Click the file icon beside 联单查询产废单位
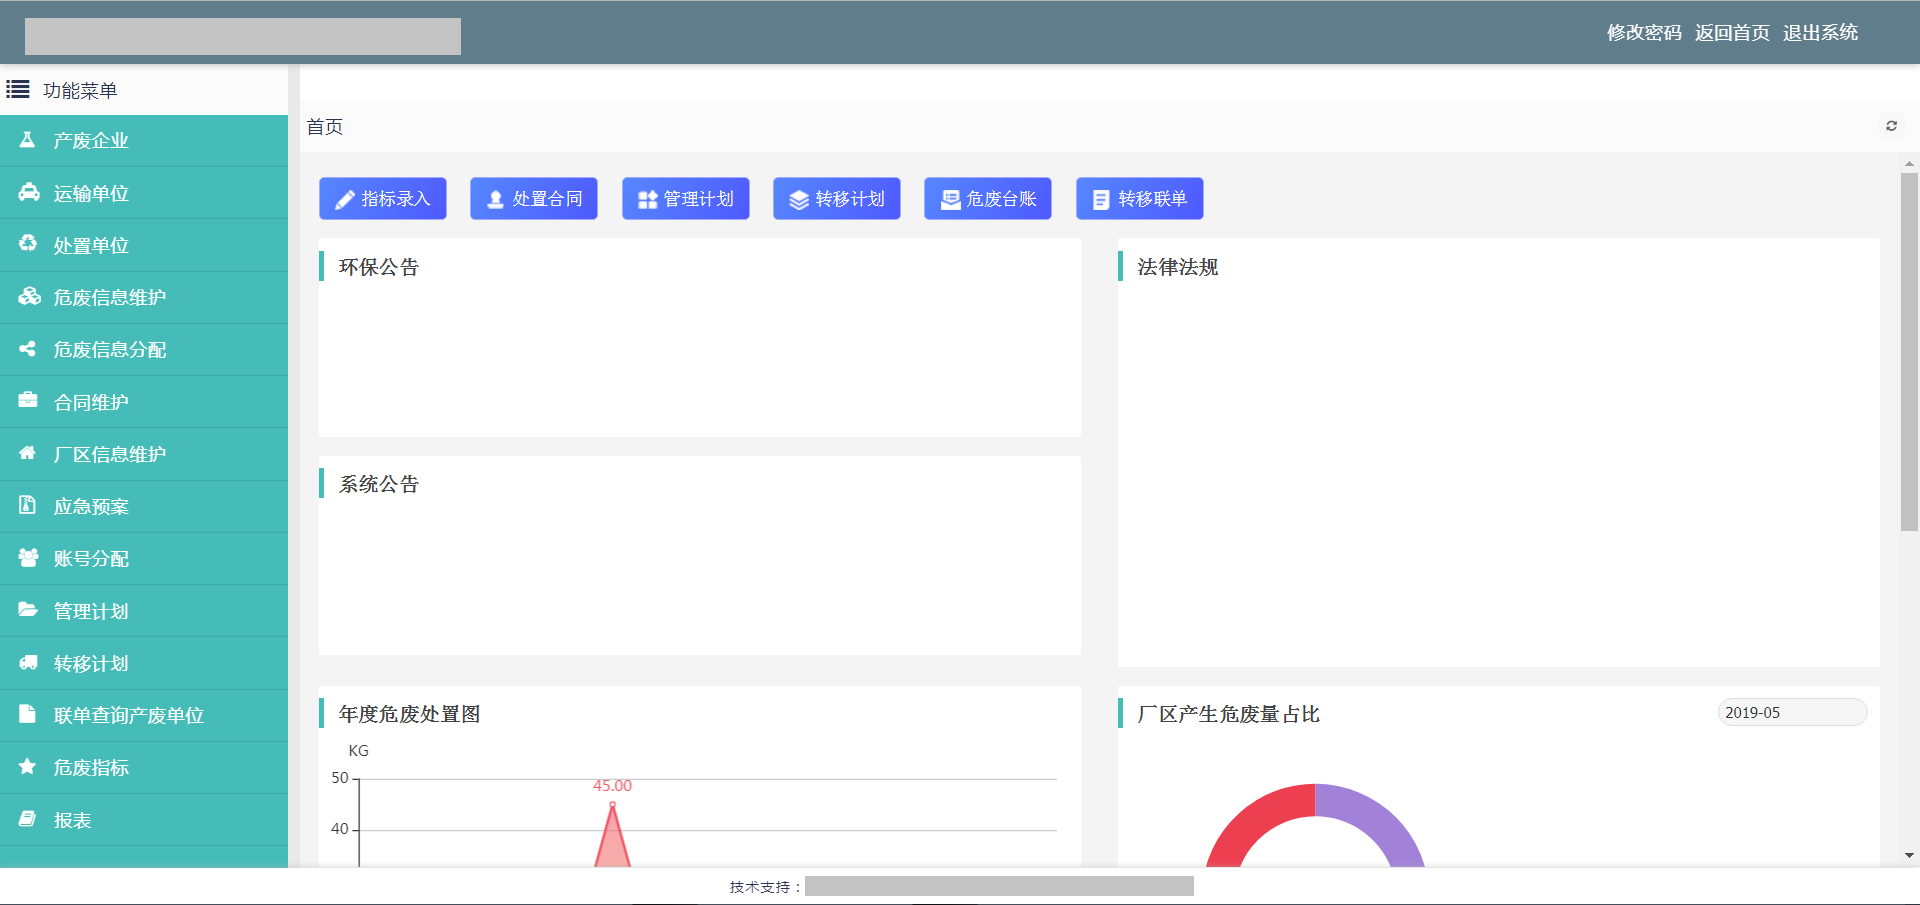The width and height of the screenshot is (1920, 905). pyautogui.click(x=28, y=714)
